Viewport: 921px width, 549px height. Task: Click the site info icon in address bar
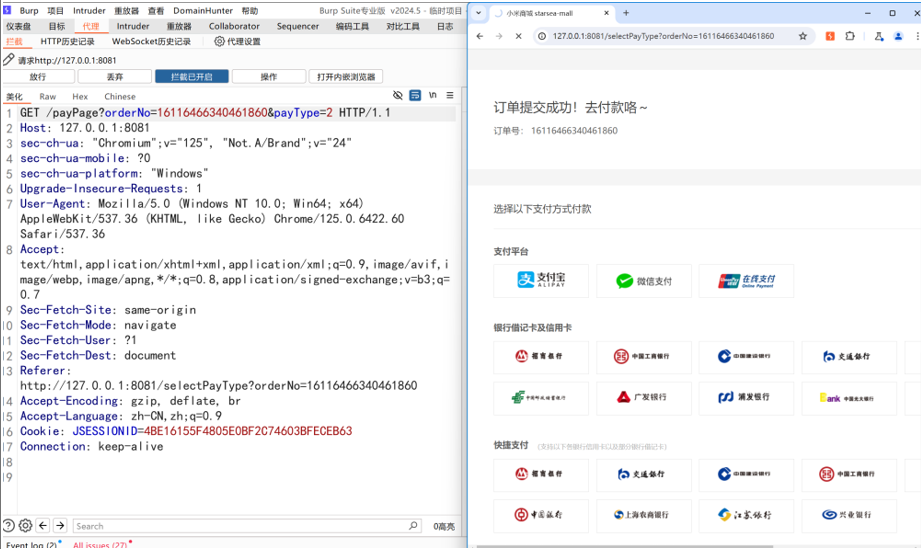(x=542, y=36)
